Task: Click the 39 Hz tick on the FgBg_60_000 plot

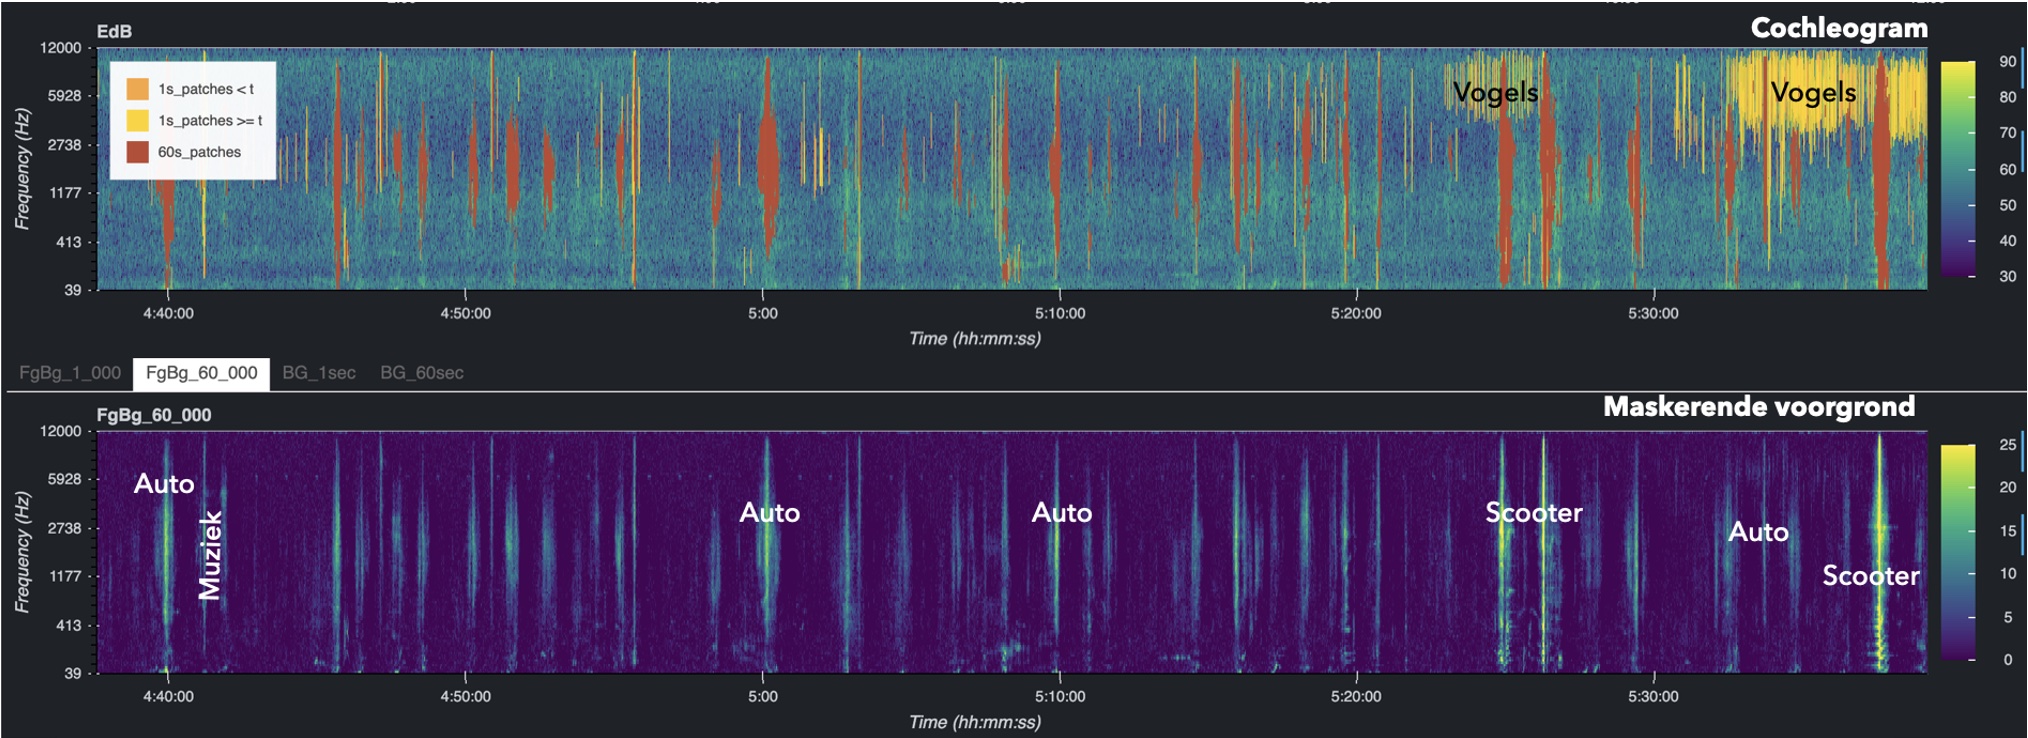Action: (73, 673)
